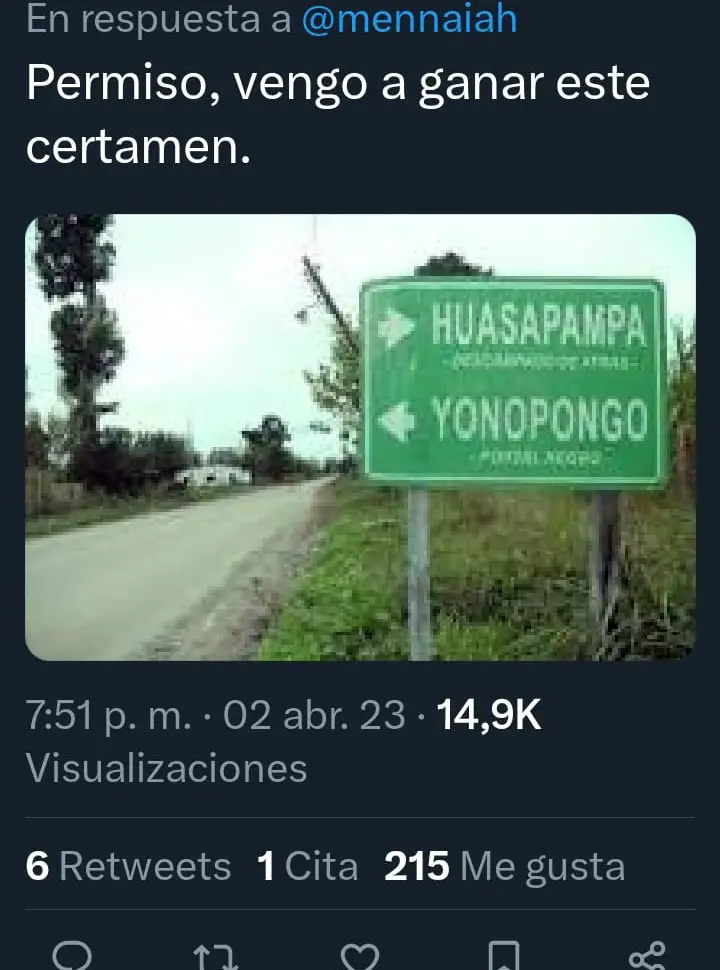The image size is (720, 970).
Task: Show the 1 Cita quote tweets
Action: click(x=307, y=865)
